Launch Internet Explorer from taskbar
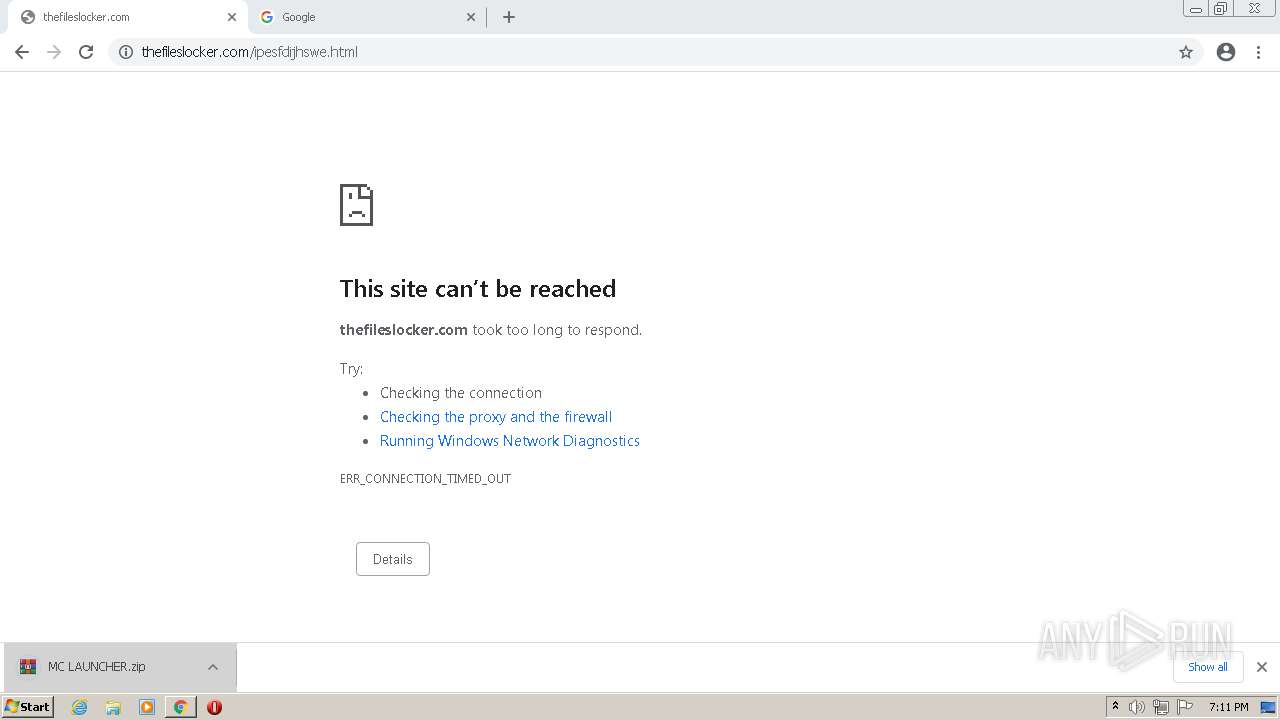Image resolution: width=1280 pixels, height=720 pixels. (80, 707)
